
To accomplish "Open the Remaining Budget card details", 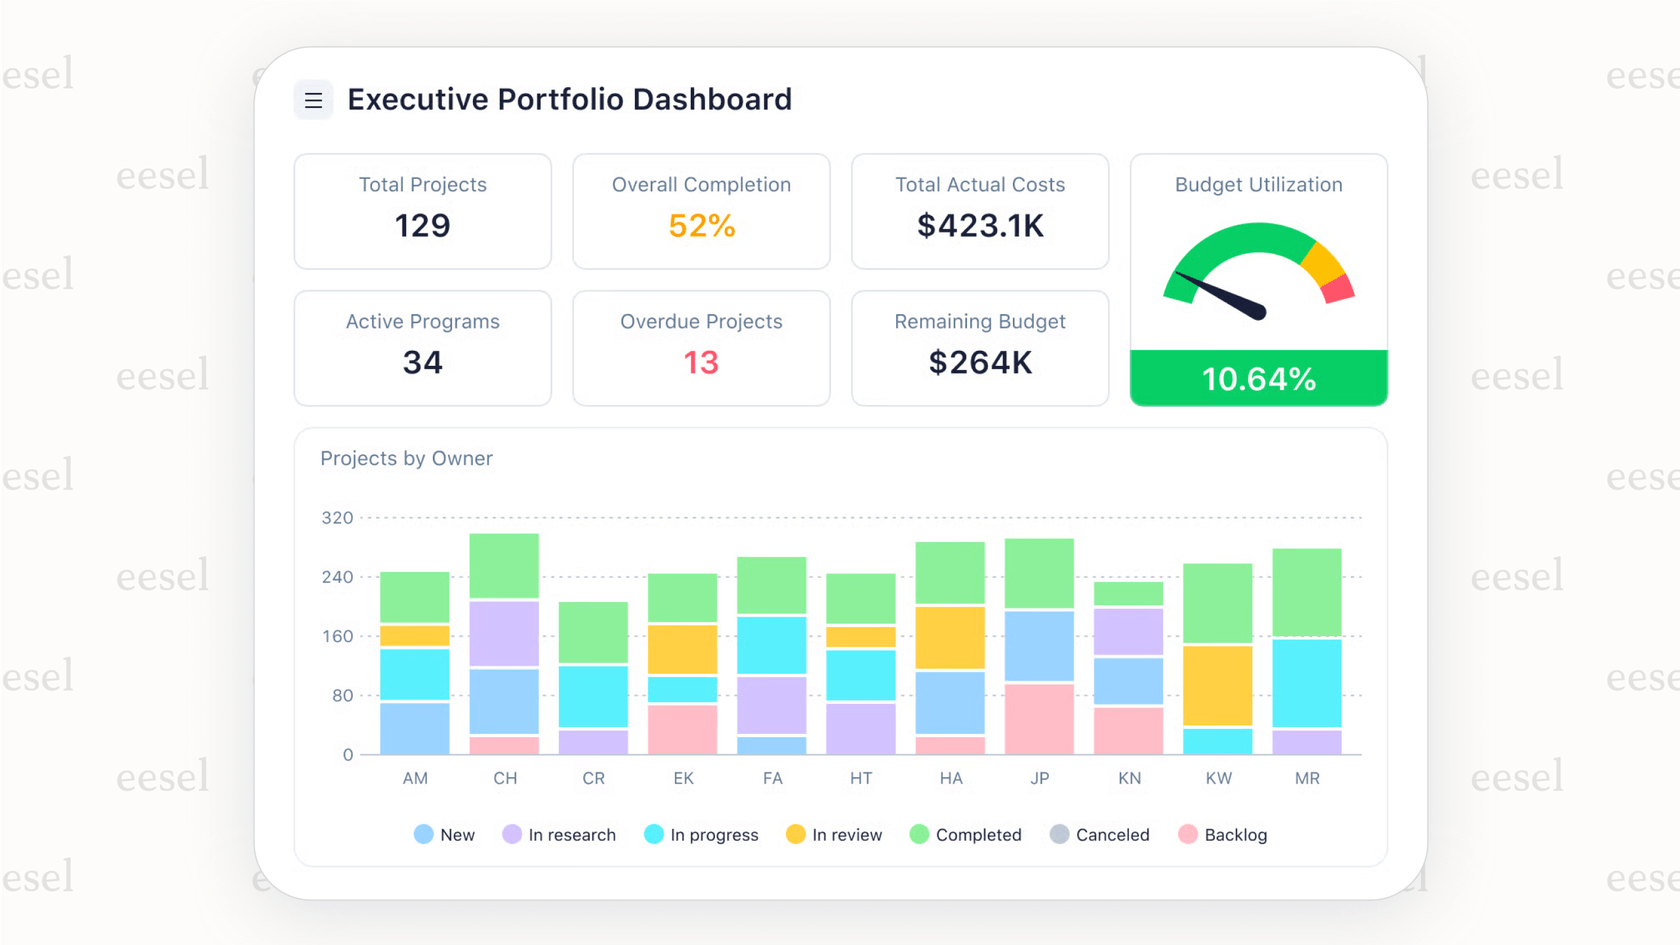I will [x=979, y=348].
